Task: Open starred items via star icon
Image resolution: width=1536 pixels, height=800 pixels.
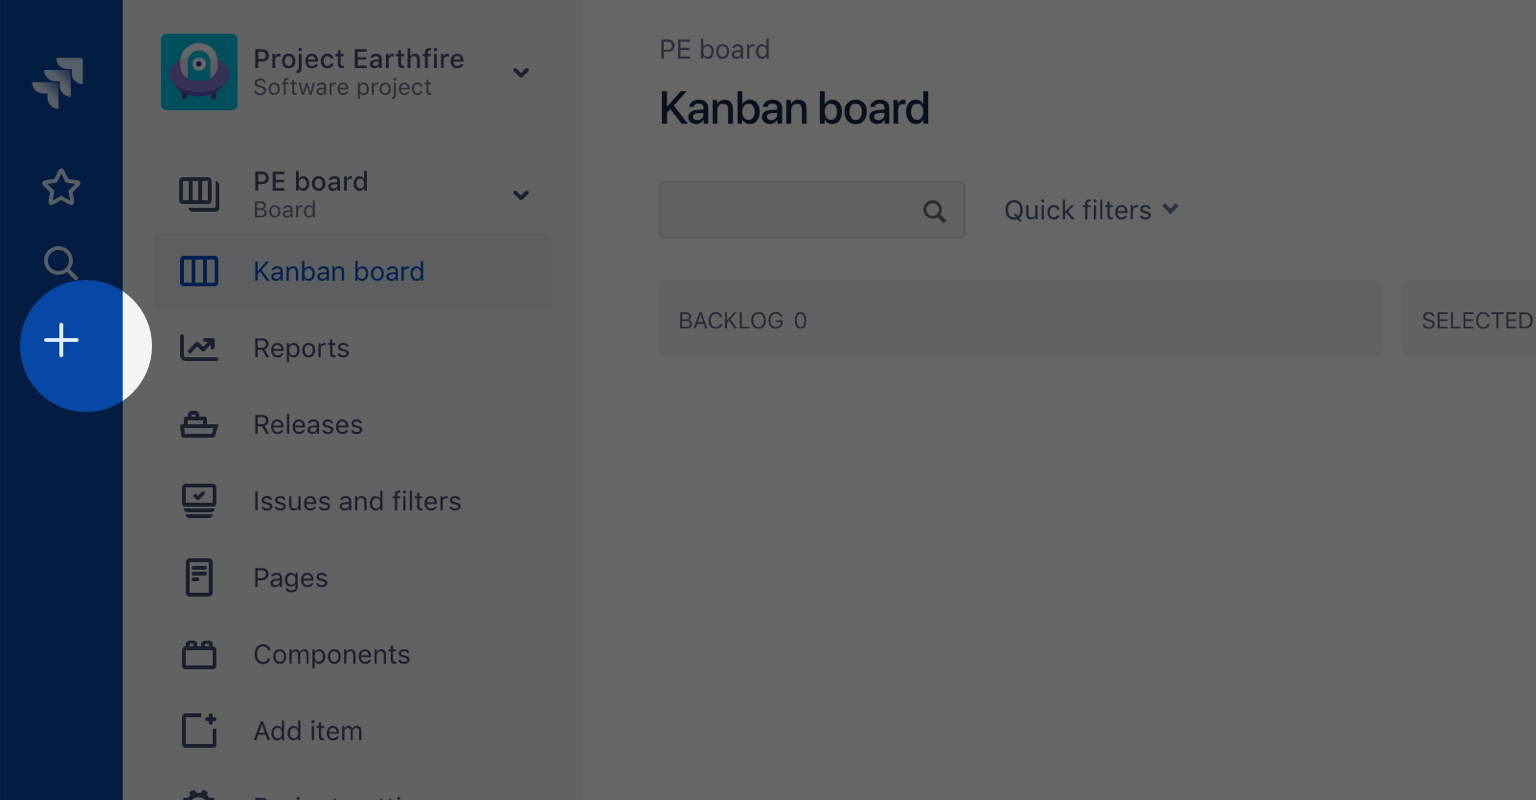Action: [x=61, y=187]
